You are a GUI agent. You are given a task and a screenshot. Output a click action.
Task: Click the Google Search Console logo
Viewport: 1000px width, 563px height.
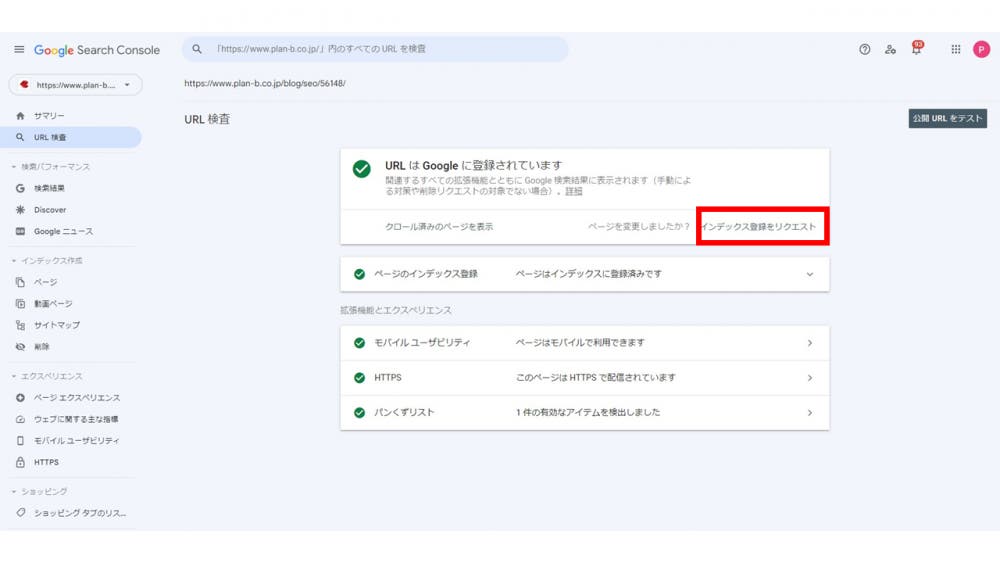coord(97,50)
